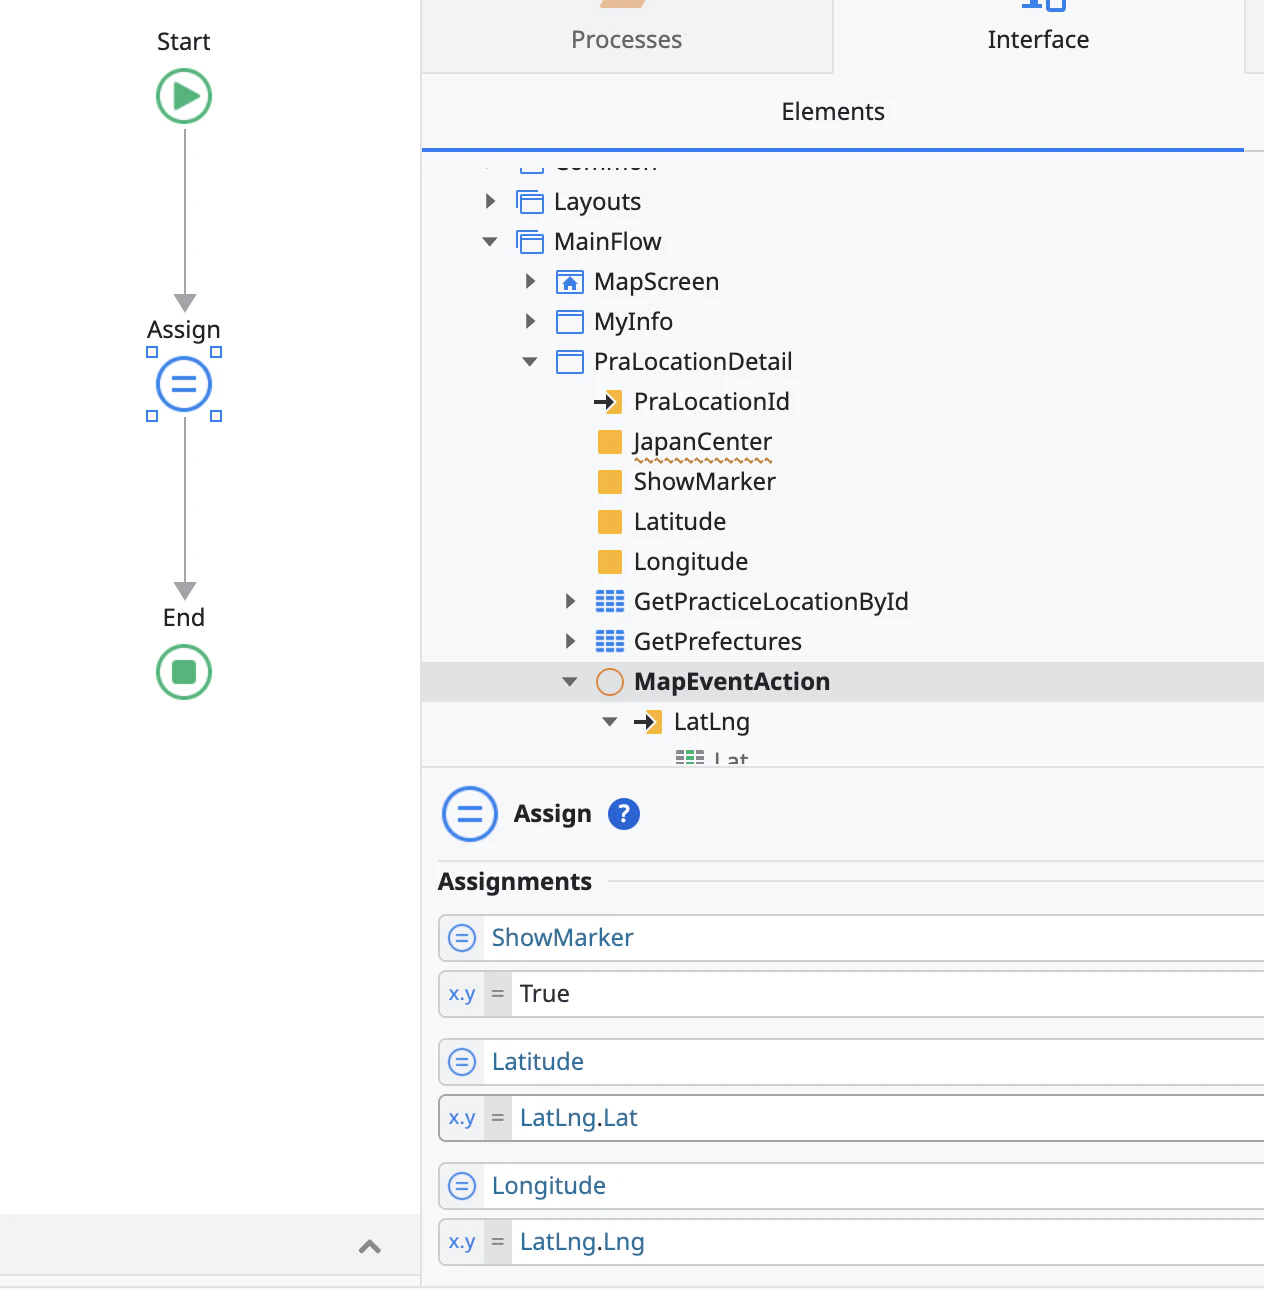
Task: Select the End node in the flow
Action: (184, 672)
